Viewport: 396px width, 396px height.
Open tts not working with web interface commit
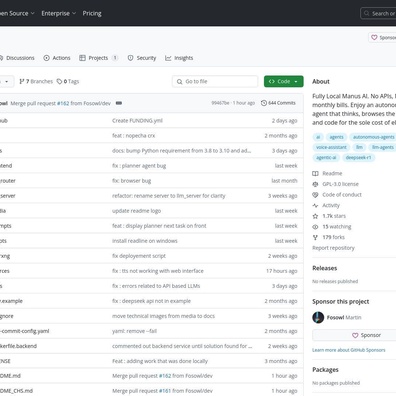158,271
